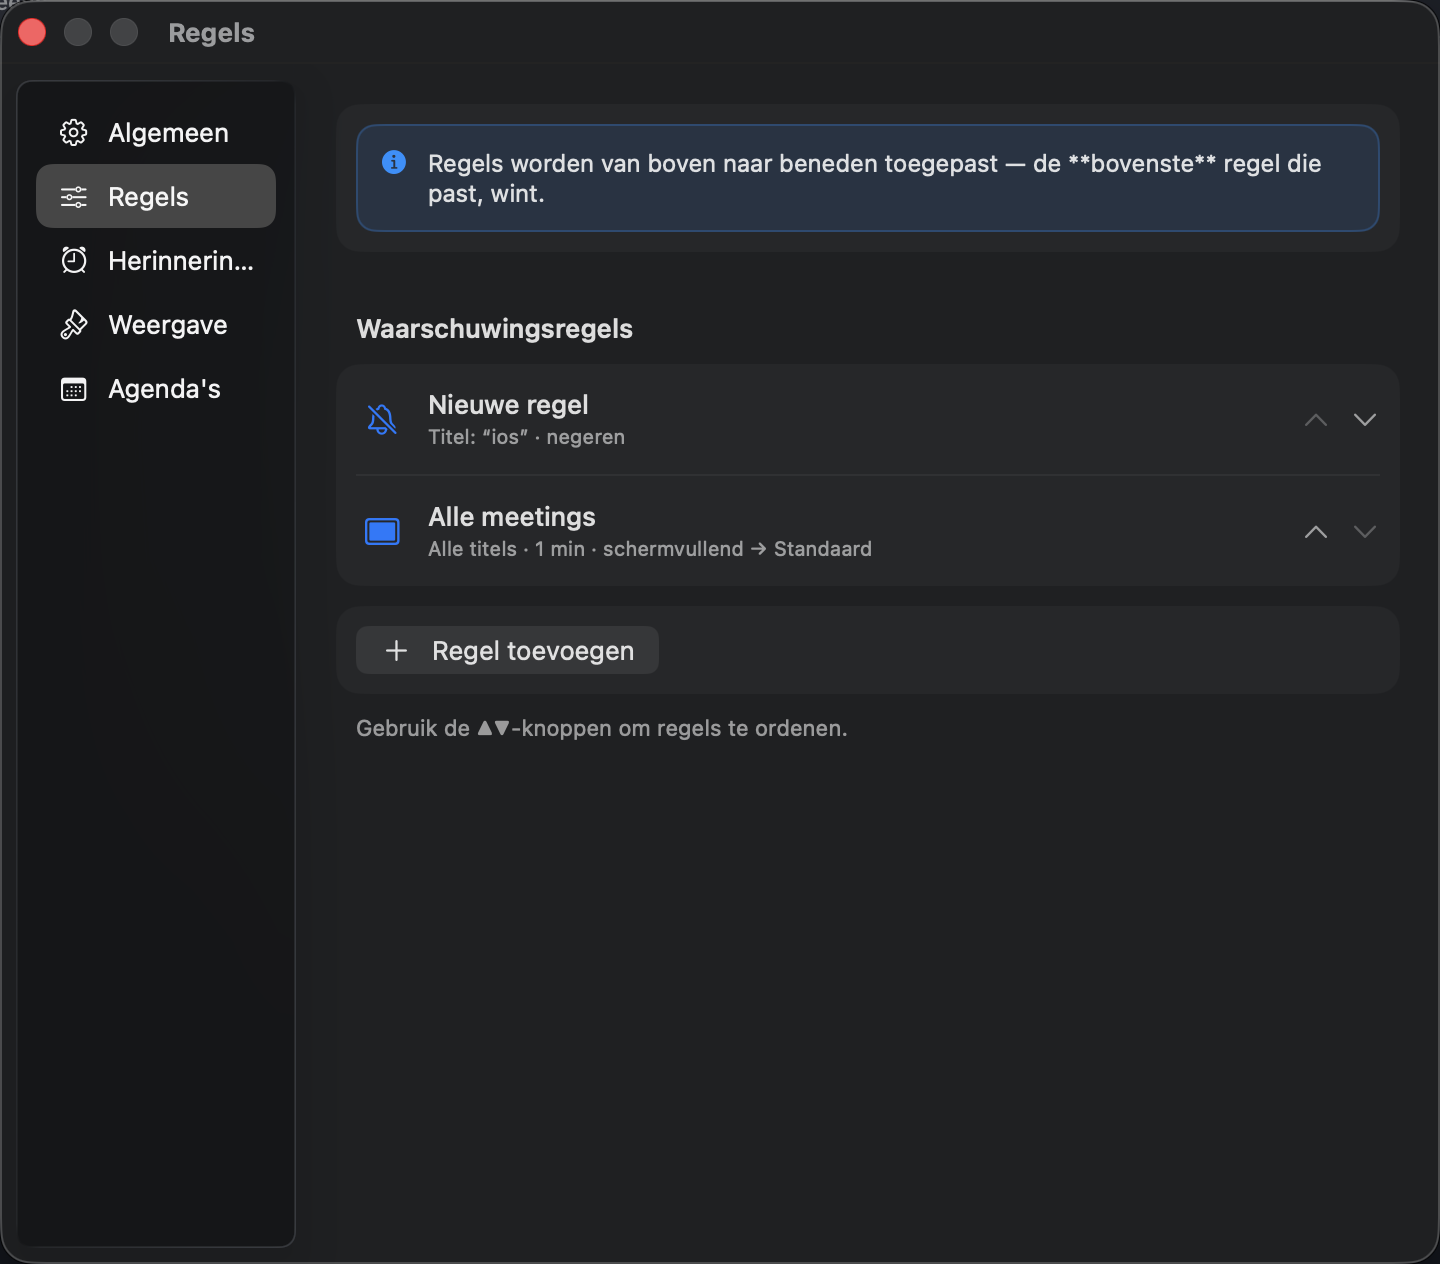The image size is (1440, 1264).
Task: Click Regel toevoegen button label
Action: [x=533, y=651]
